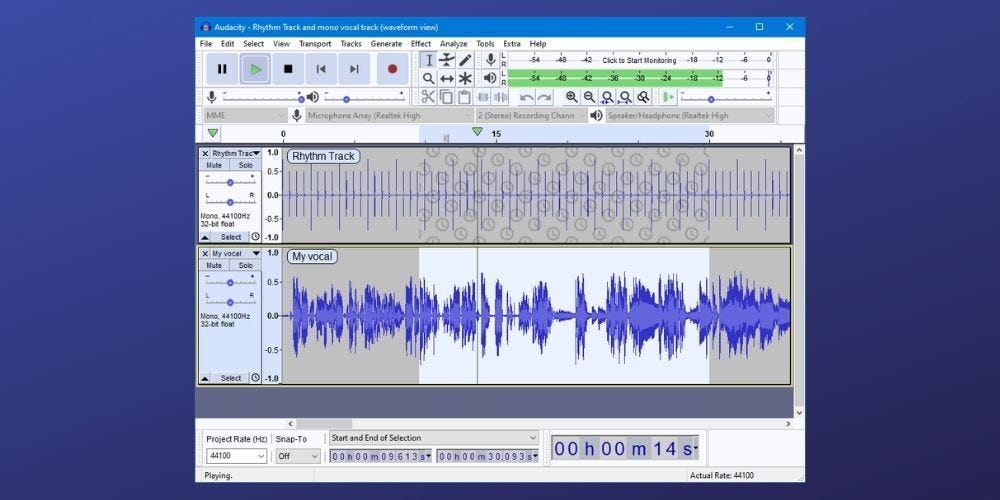1000x500 pixels.
Task: Click Select button on Rhythm Track panel
Action: click(x=230, y=237)
